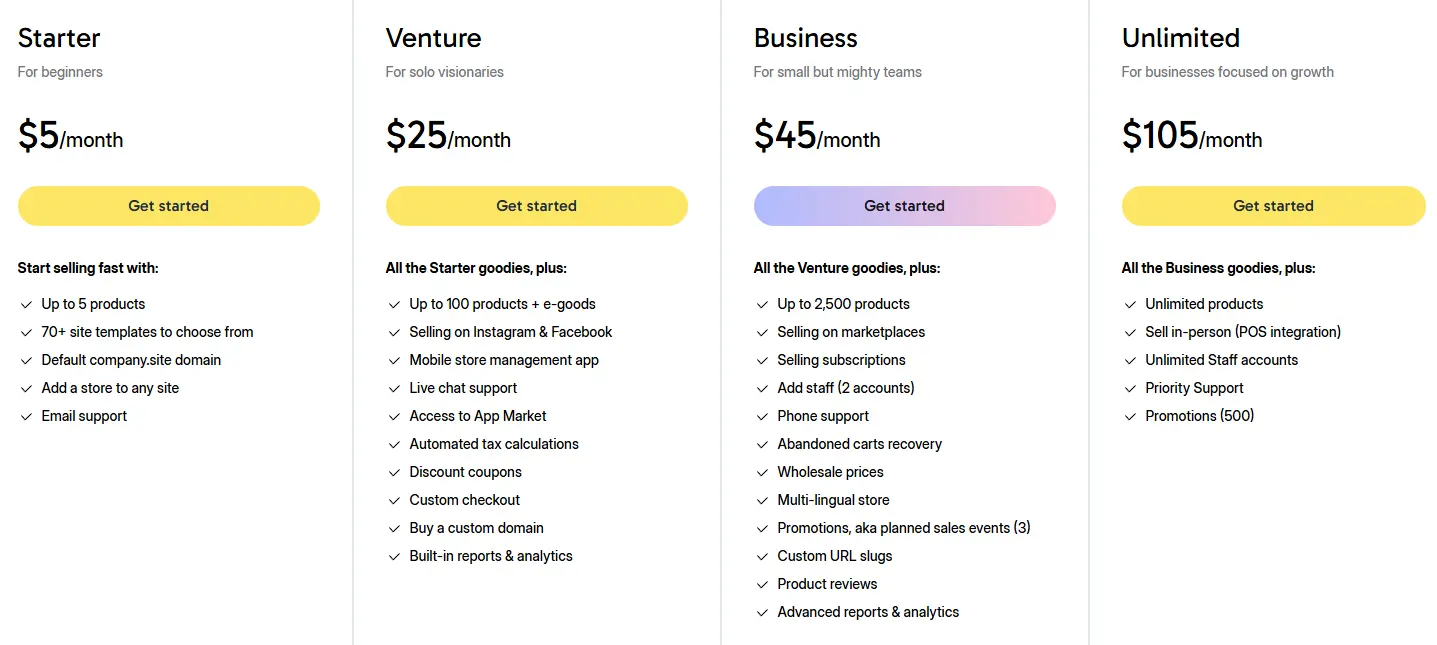Click checkmark beside Priority Support
Screen dimensions: 1437x645
click(1130, 389)
